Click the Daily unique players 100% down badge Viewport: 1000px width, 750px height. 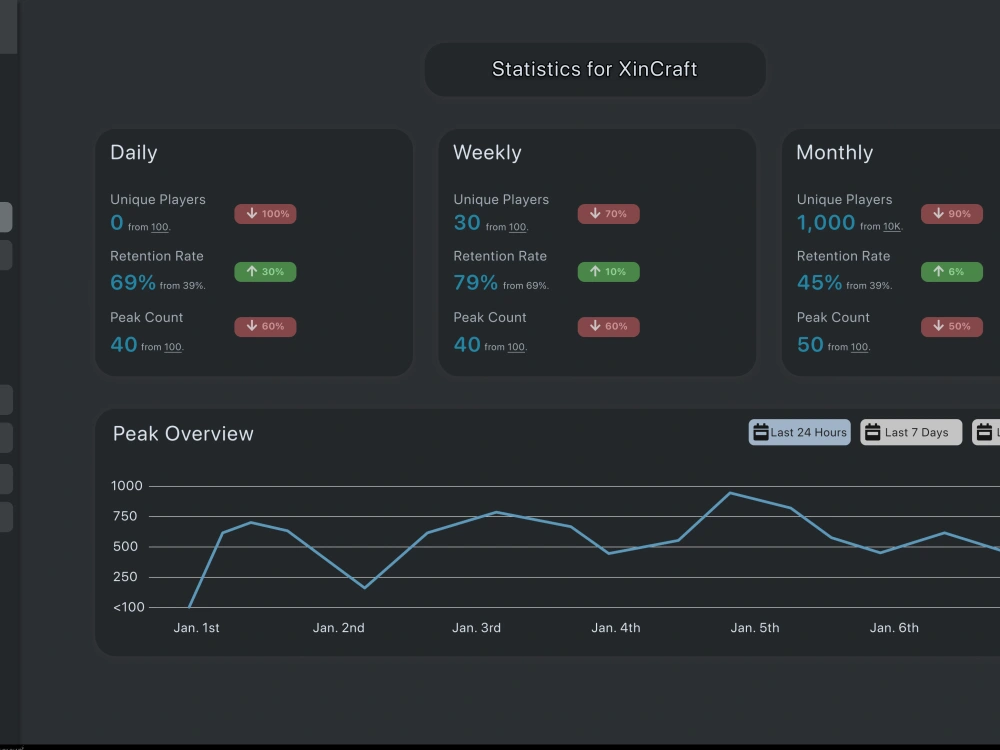[265, 214]
